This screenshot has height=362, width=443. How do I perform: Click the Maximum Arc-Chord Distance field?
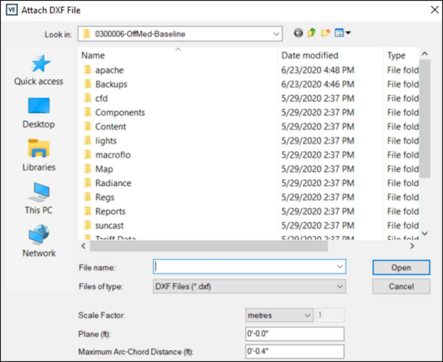tap(295, 351)
